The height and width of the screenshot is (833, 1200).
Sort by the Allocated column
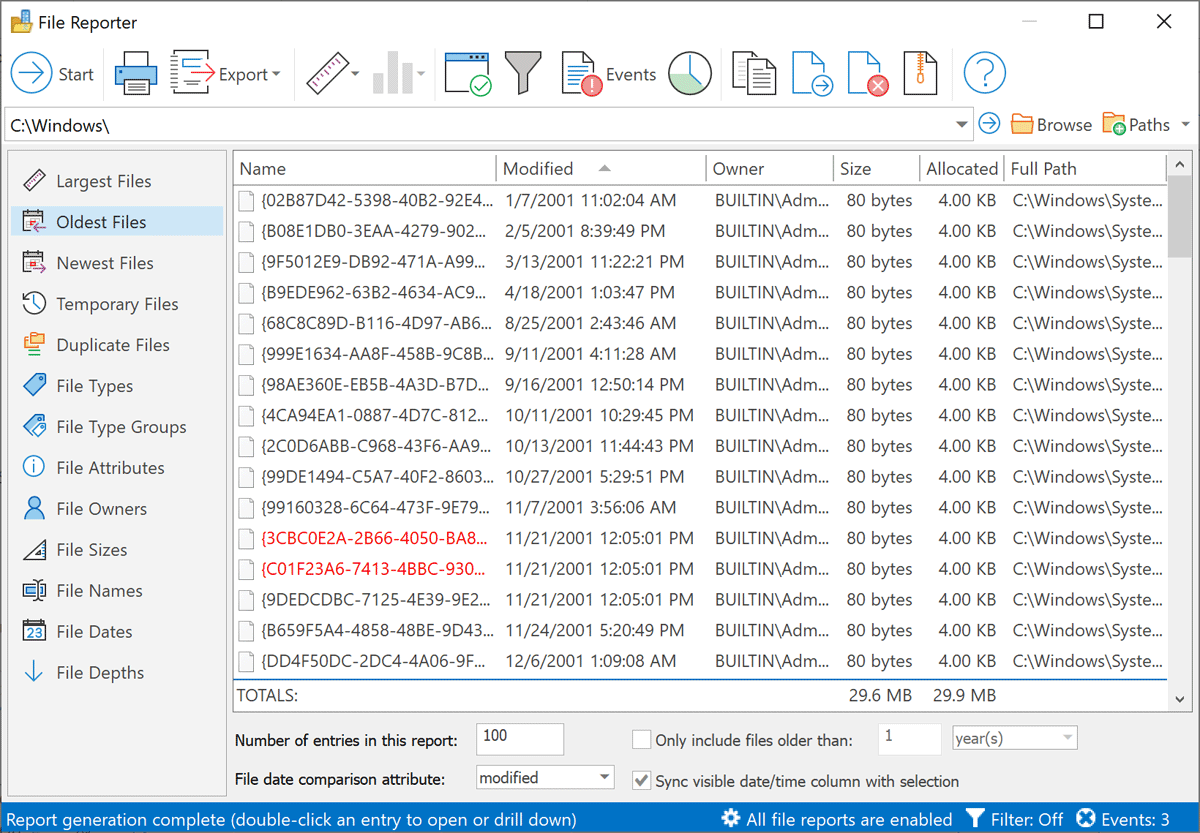(x=962, y=169)
